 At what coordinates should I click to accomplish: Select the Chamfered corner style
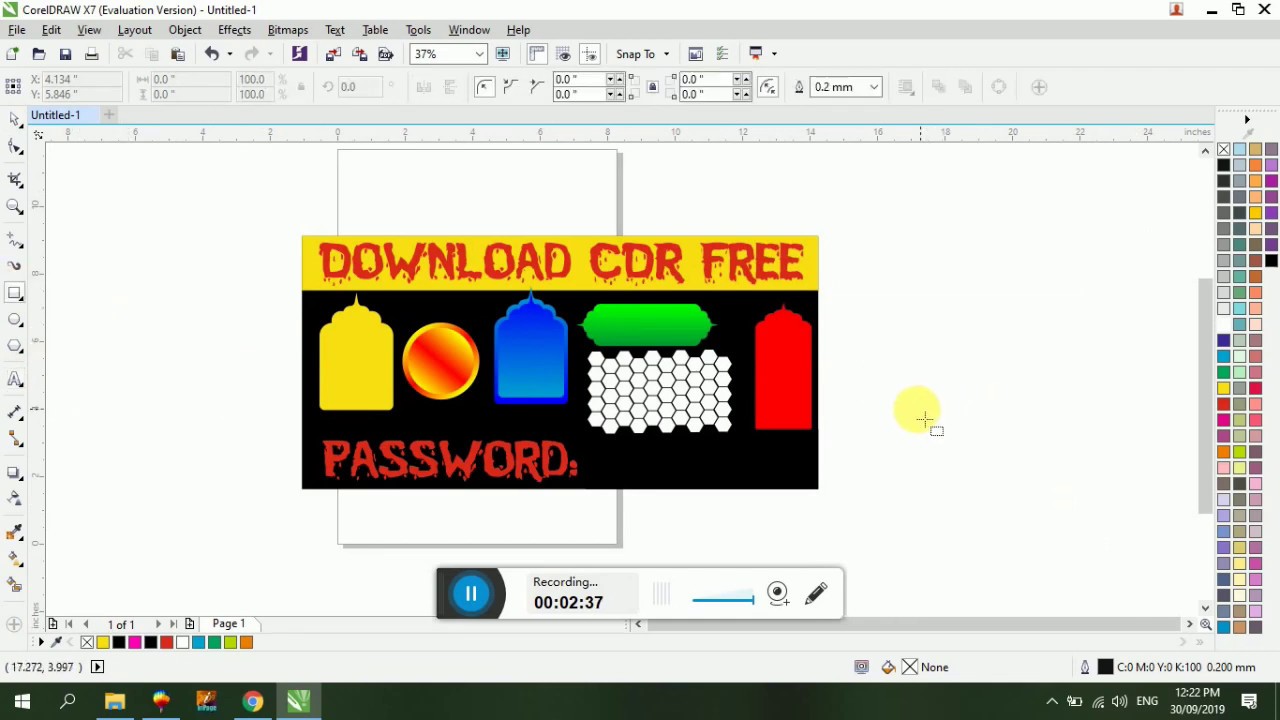(535, 87)
